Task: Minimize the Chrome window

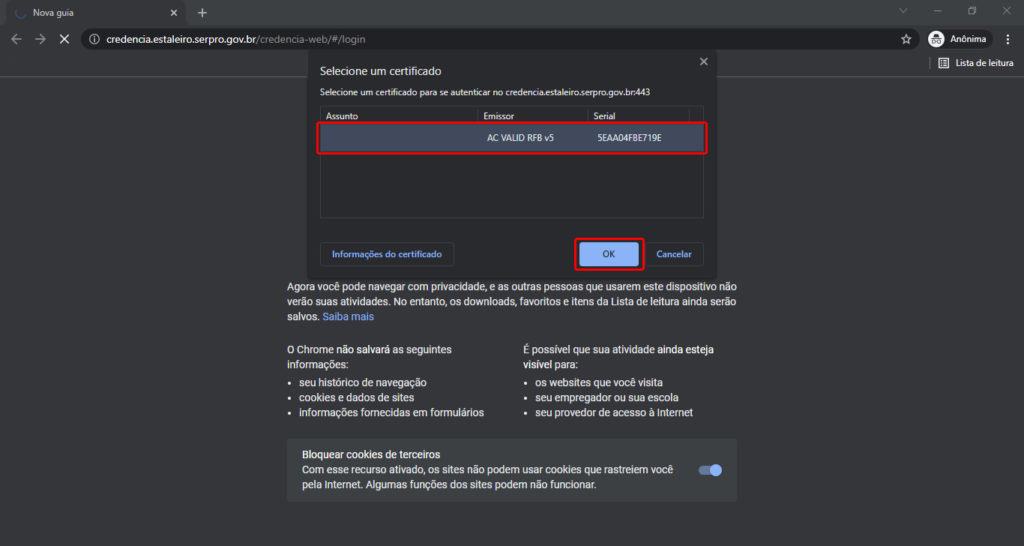Action: (x=938, y=11)
